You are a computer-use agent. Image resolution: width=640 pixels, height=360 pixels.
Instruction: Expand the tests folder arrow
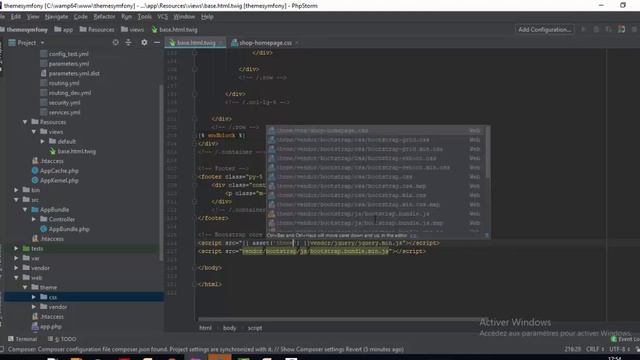pos(16,249)
